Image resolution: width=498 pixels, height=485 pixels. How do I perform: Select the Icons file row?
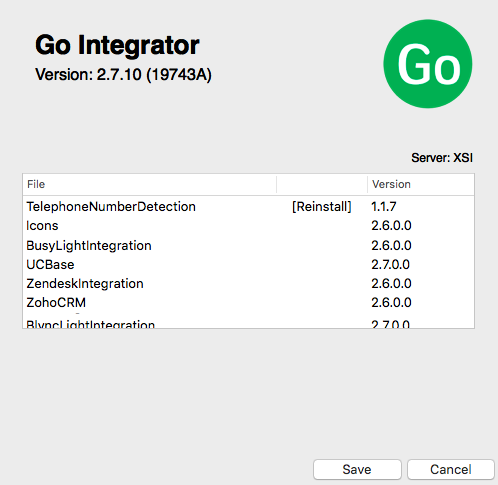tap(248, 226)
